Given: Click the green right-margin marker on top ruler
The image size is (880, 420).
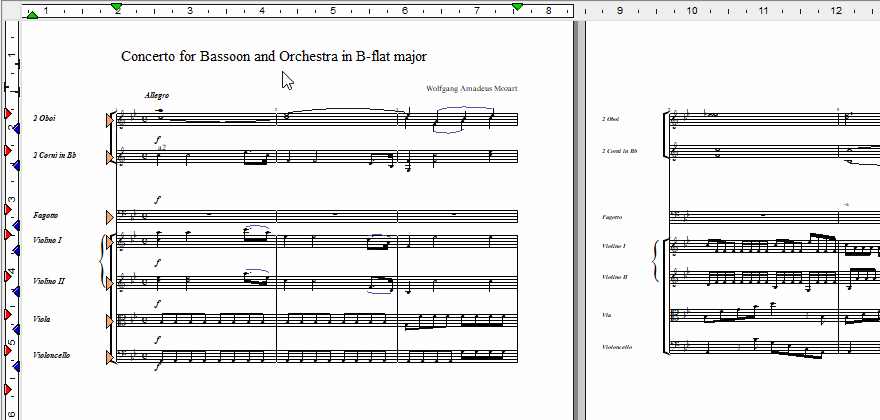Looking at the screenshot, I should [x=517, y=7].
